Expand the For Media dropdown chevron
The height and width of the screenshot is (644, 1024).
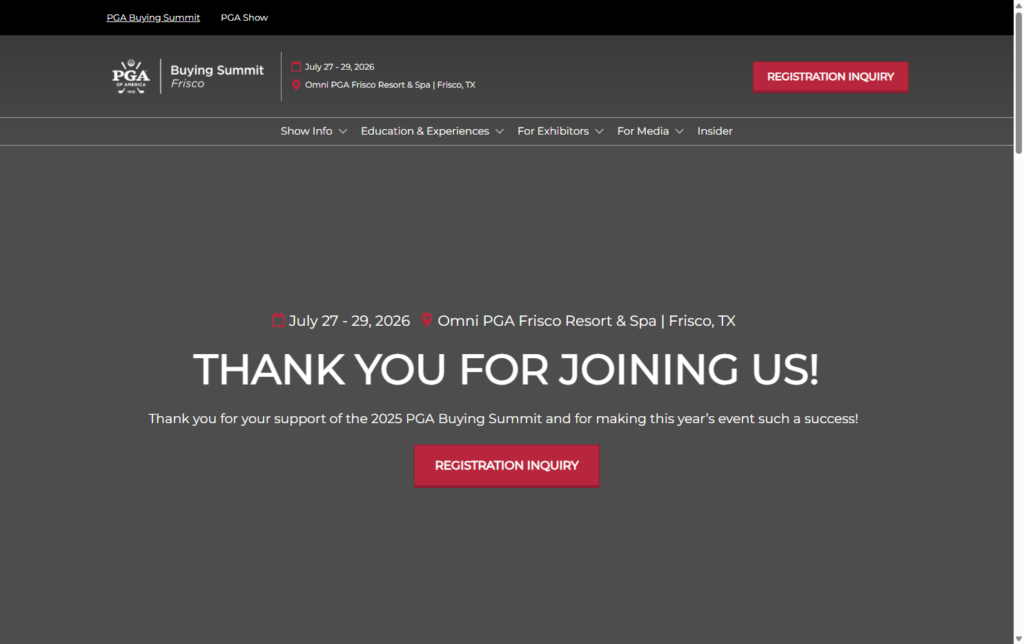(679, 131)
